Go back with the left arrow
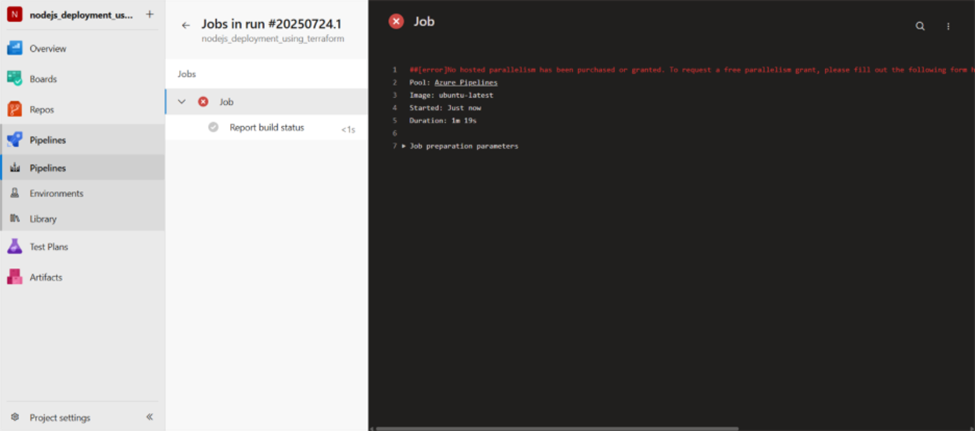This screenshot has width=975, height=431. pos(185,25)
